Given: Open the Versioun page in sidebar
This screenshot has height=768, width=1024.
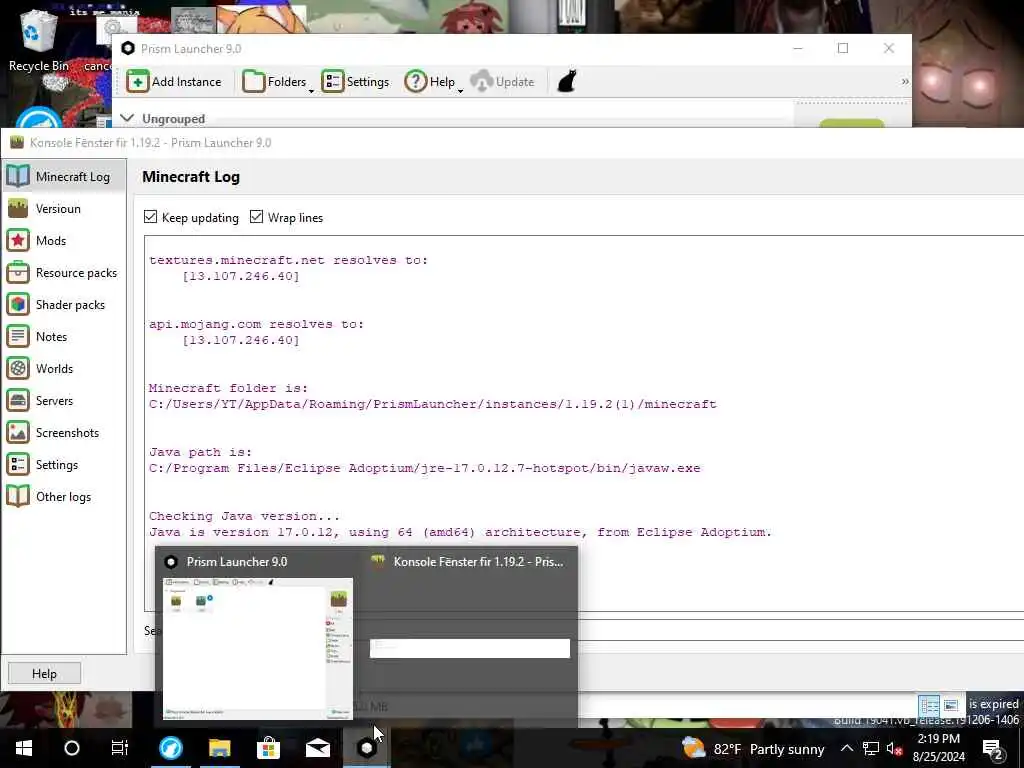Looking at the screenshot, I should (63, 208).
